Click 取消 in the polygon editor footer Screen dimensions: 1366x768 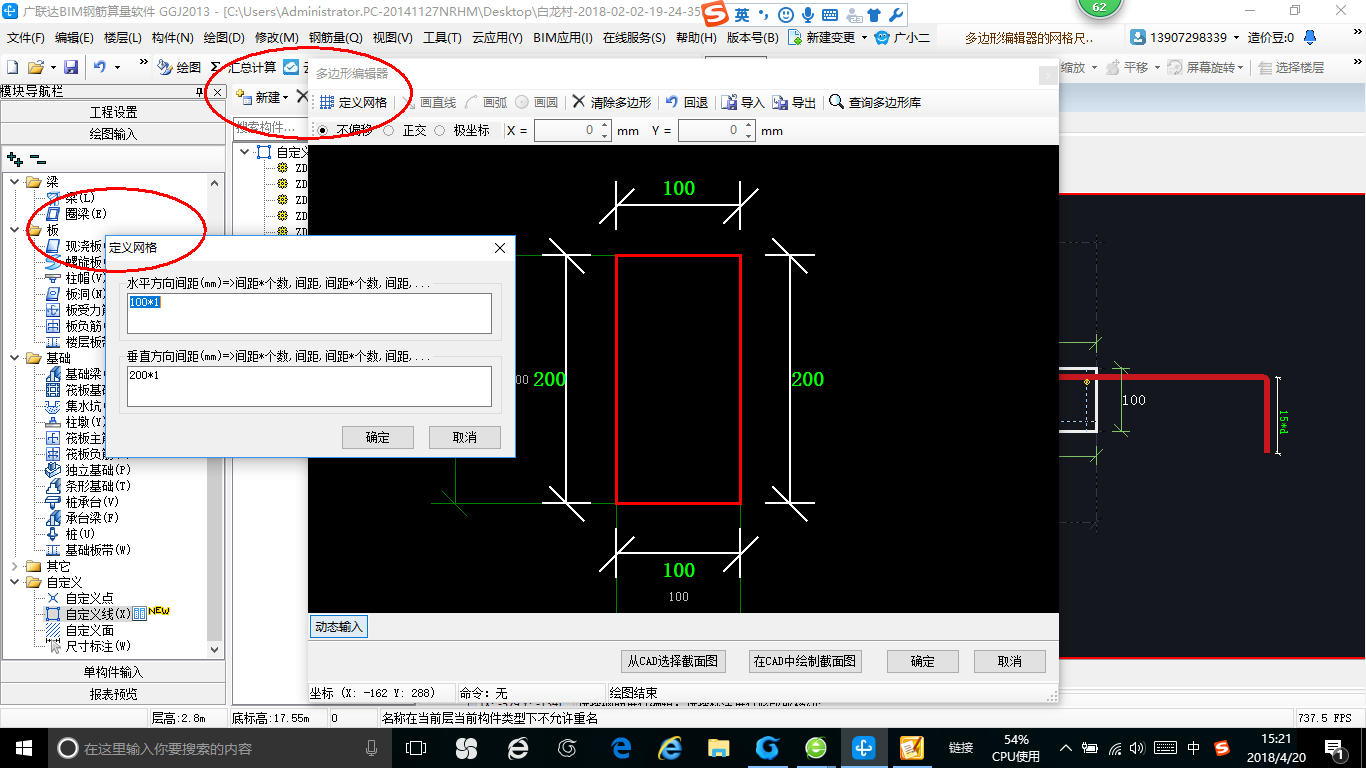[x=1009, y=661]
